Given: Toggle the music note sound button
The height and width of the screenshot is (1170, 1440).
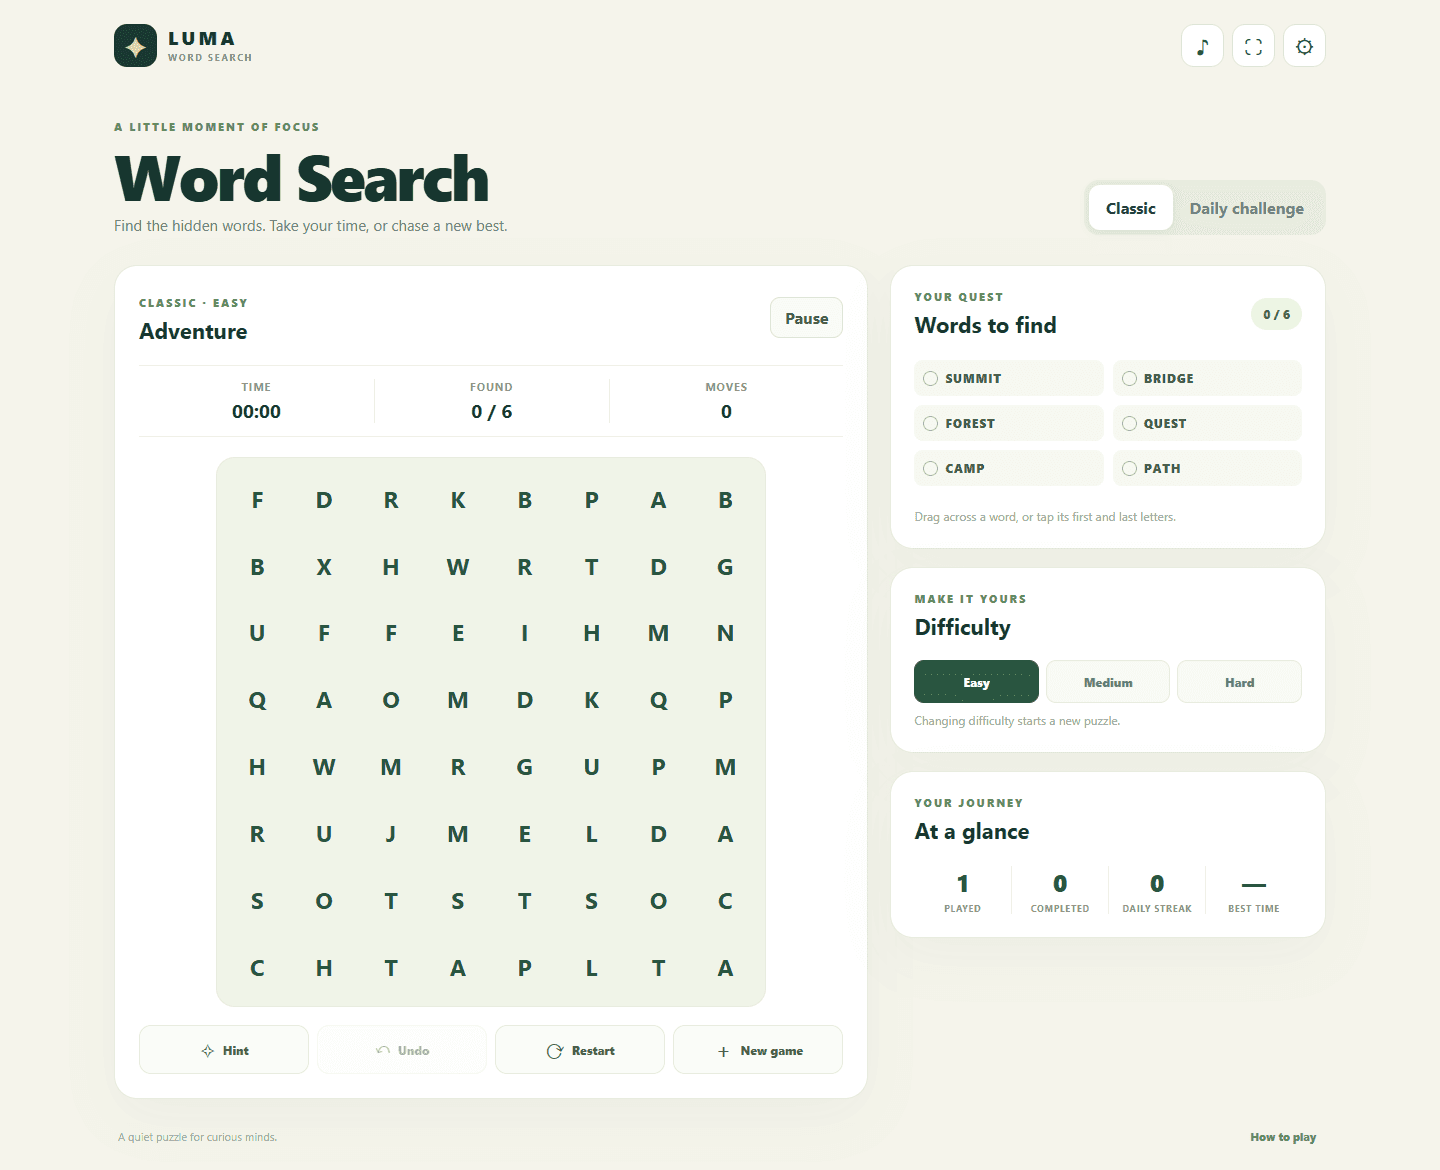Looking at the screenshot, I should click(x=1202, y=46).
